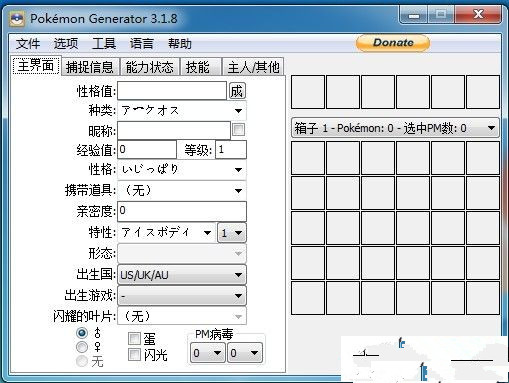
Task: Enable the 闪光 shiny checkbox
Action: (x=134, y=354)
